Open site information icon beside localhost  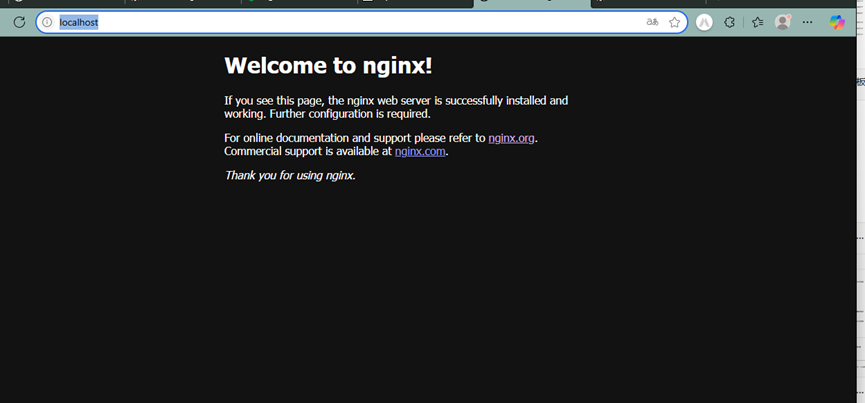point(47,22)
